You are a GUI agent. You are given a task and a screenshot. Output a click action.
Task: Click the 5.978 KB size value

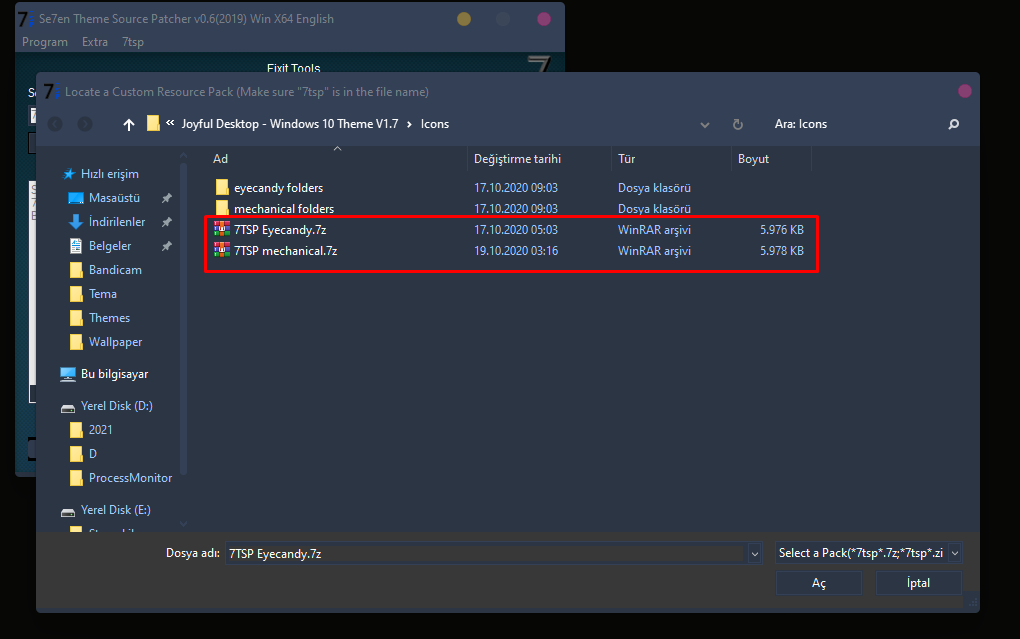click(781, 251)
